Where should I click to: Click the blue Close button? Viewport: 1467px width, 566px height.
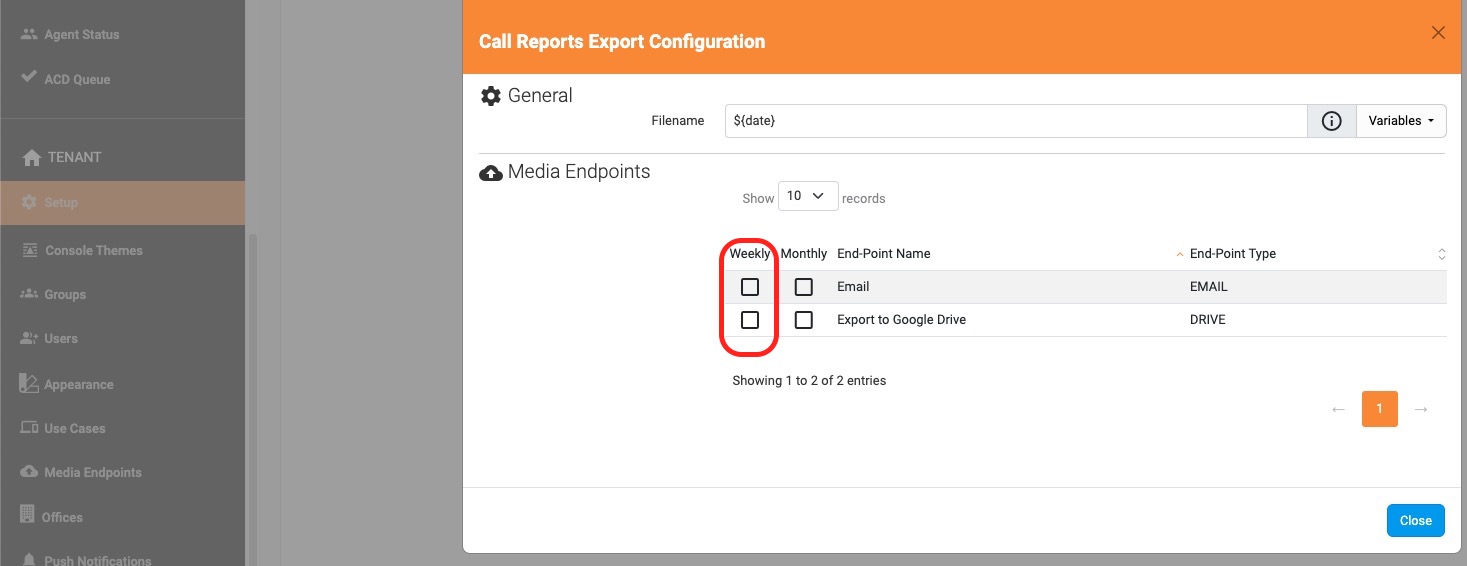pyautogui.click(x=1415, y=520)
